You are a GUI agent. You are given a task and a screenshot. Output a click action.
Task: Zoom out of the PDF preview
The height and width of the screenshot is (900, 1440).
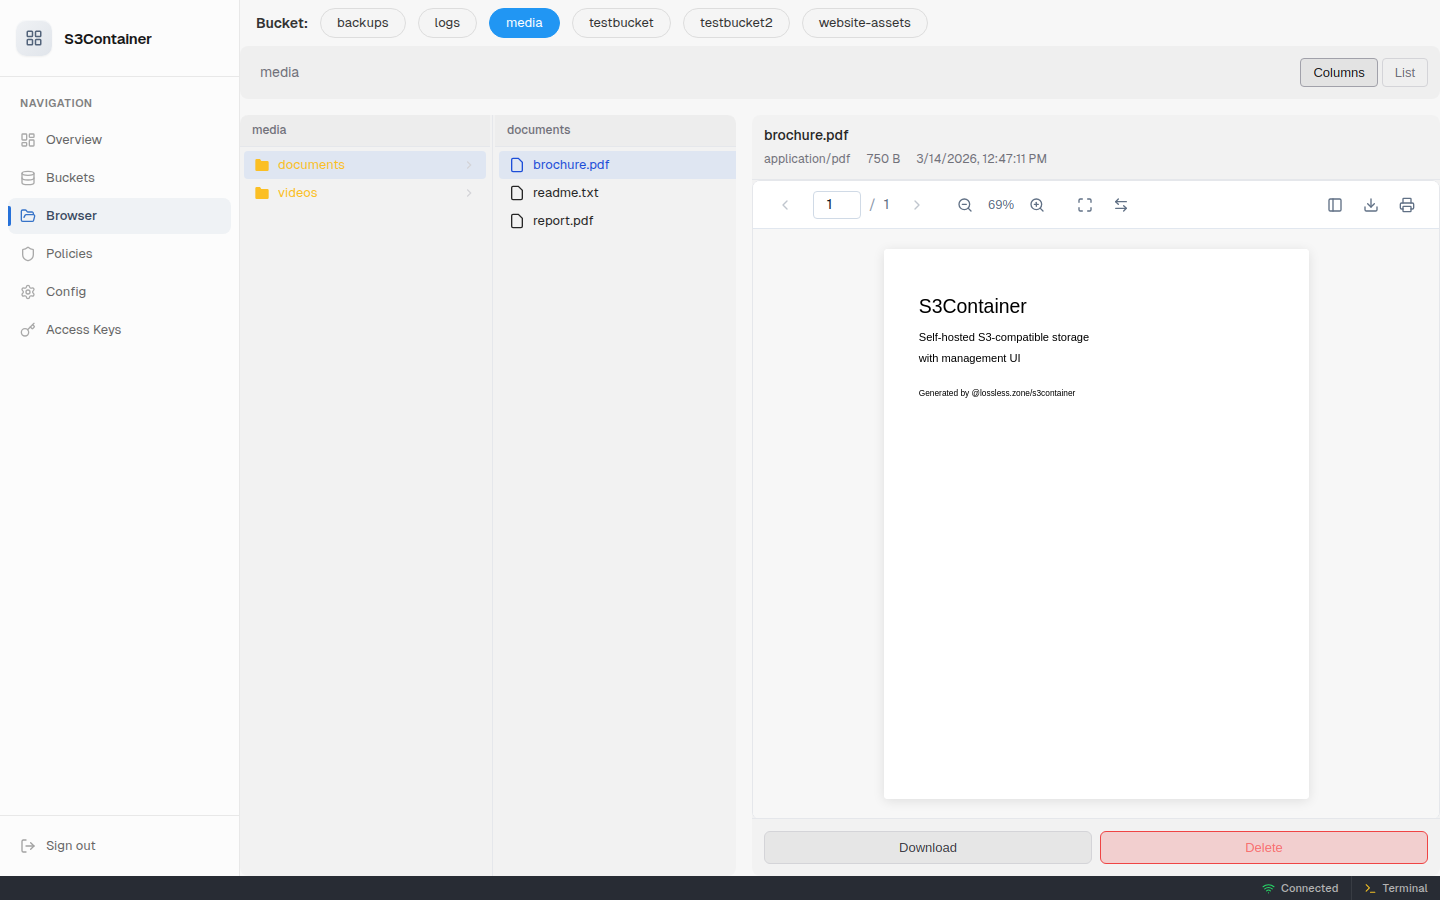964,204
